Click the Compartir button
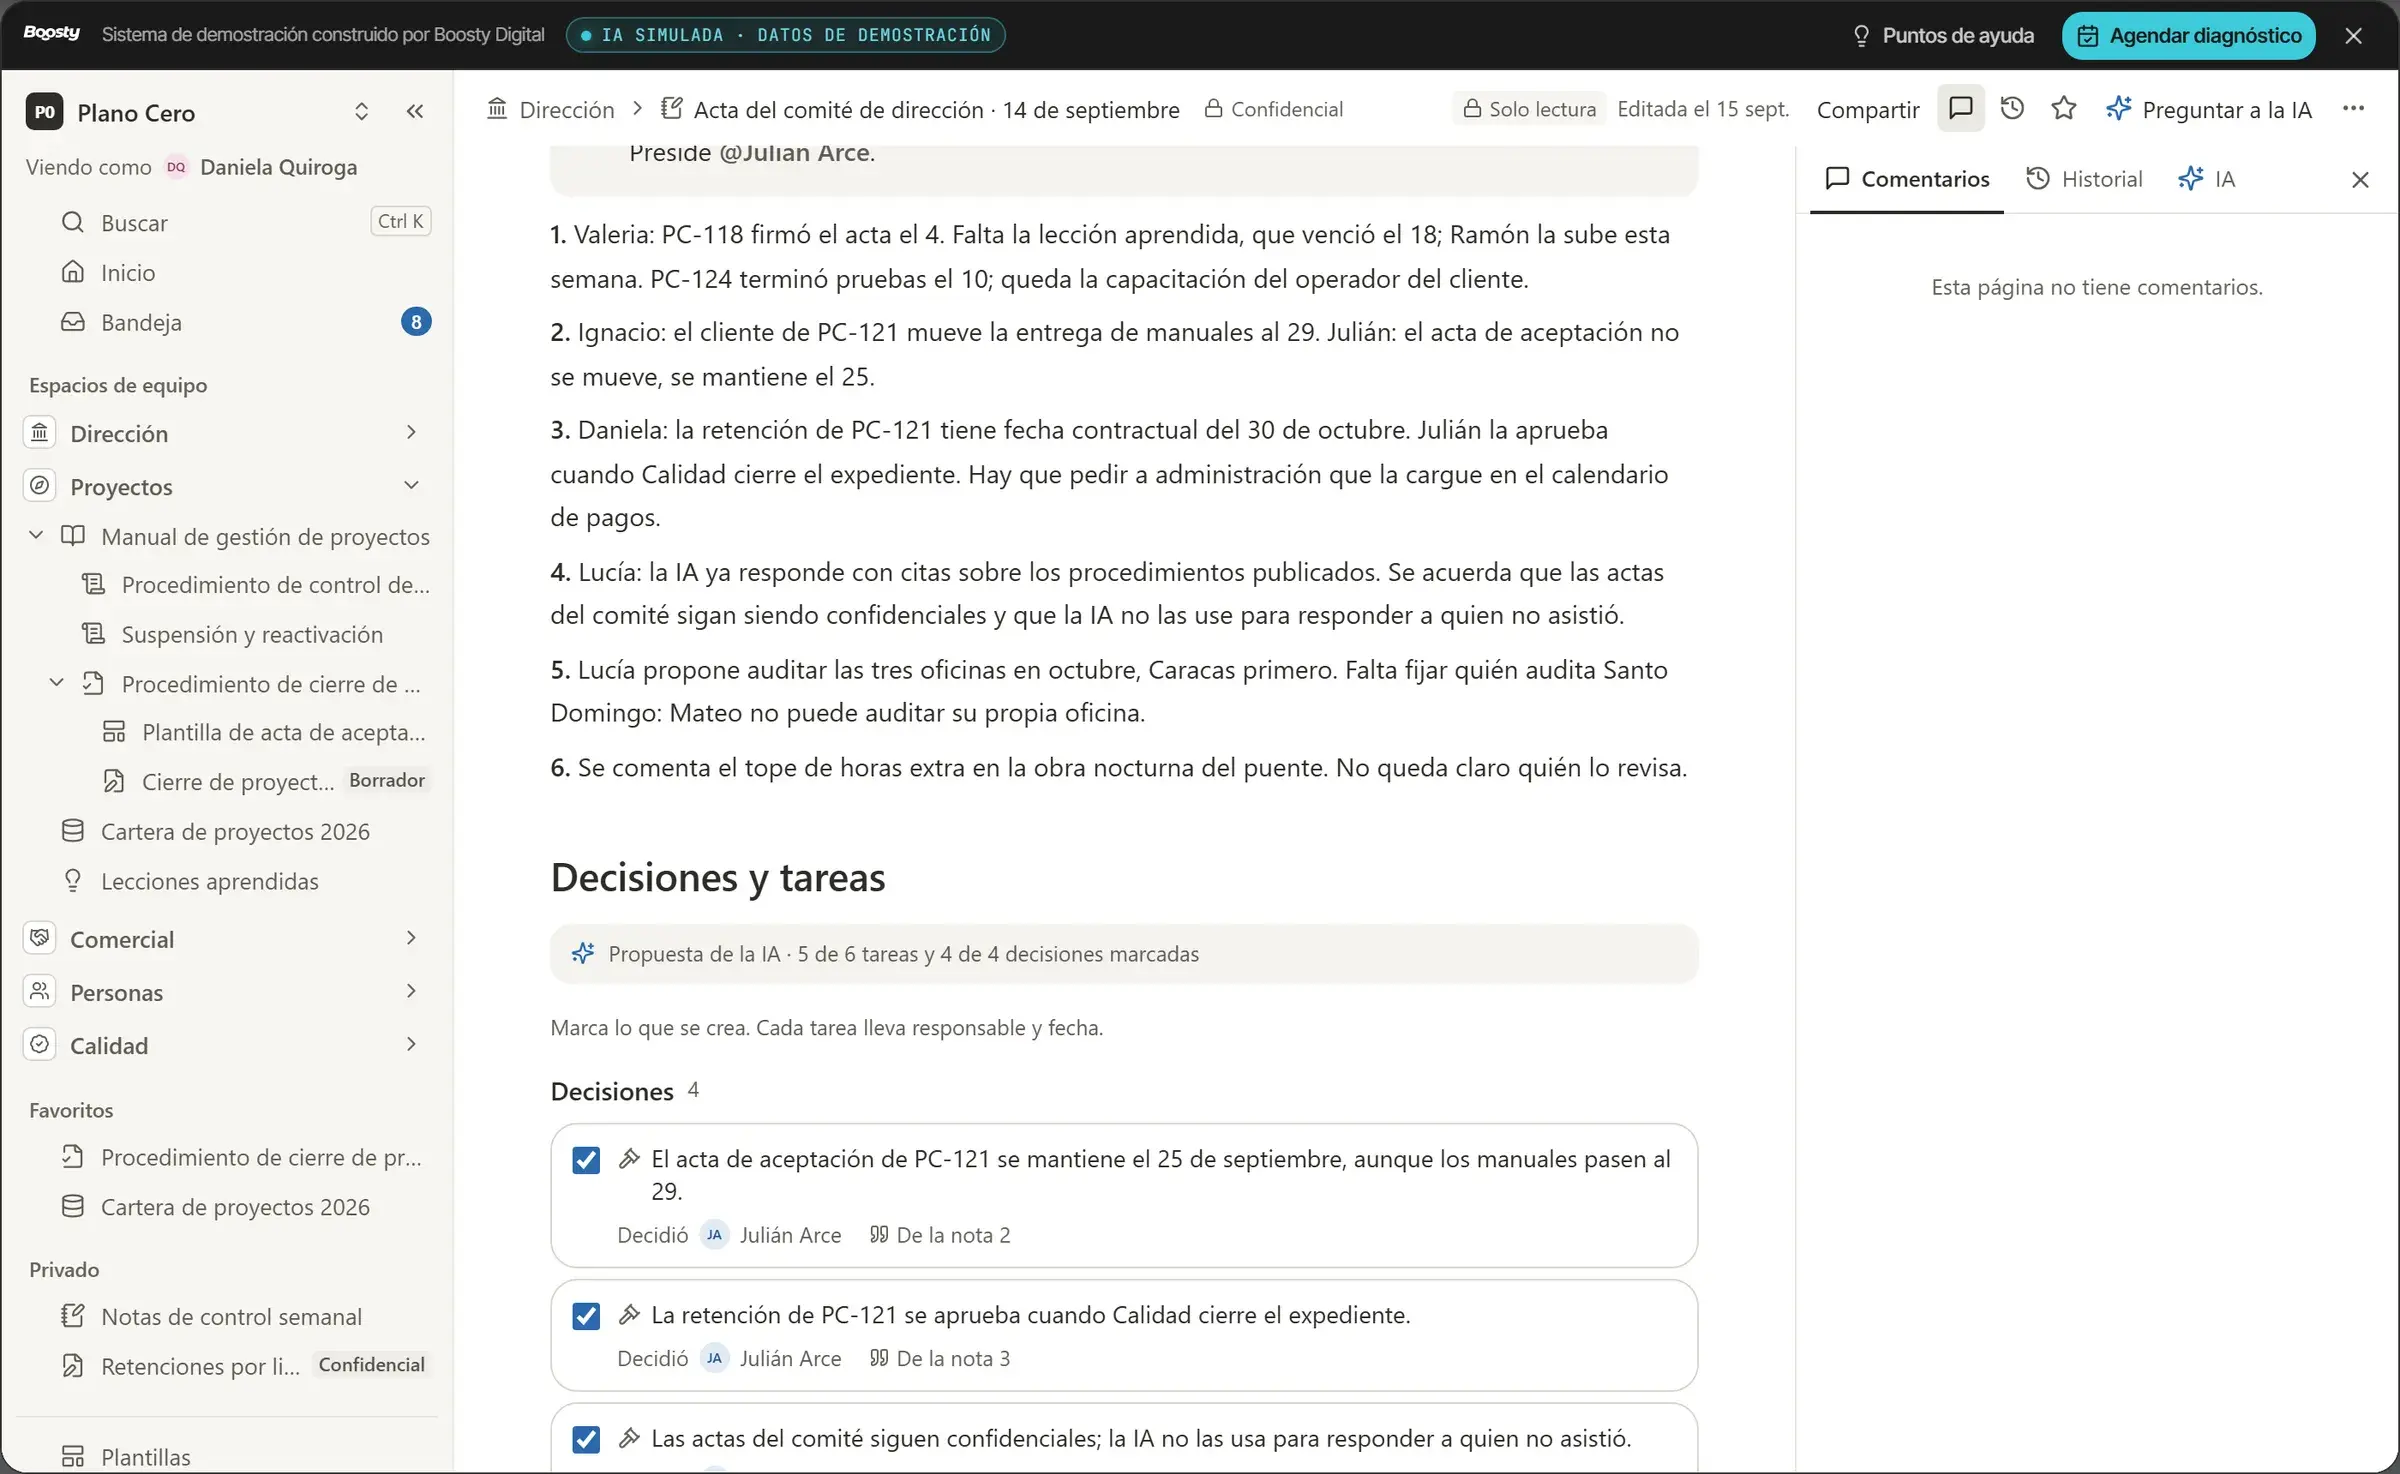This screenshot has height=1474, width=2400. click(1868, 109)
